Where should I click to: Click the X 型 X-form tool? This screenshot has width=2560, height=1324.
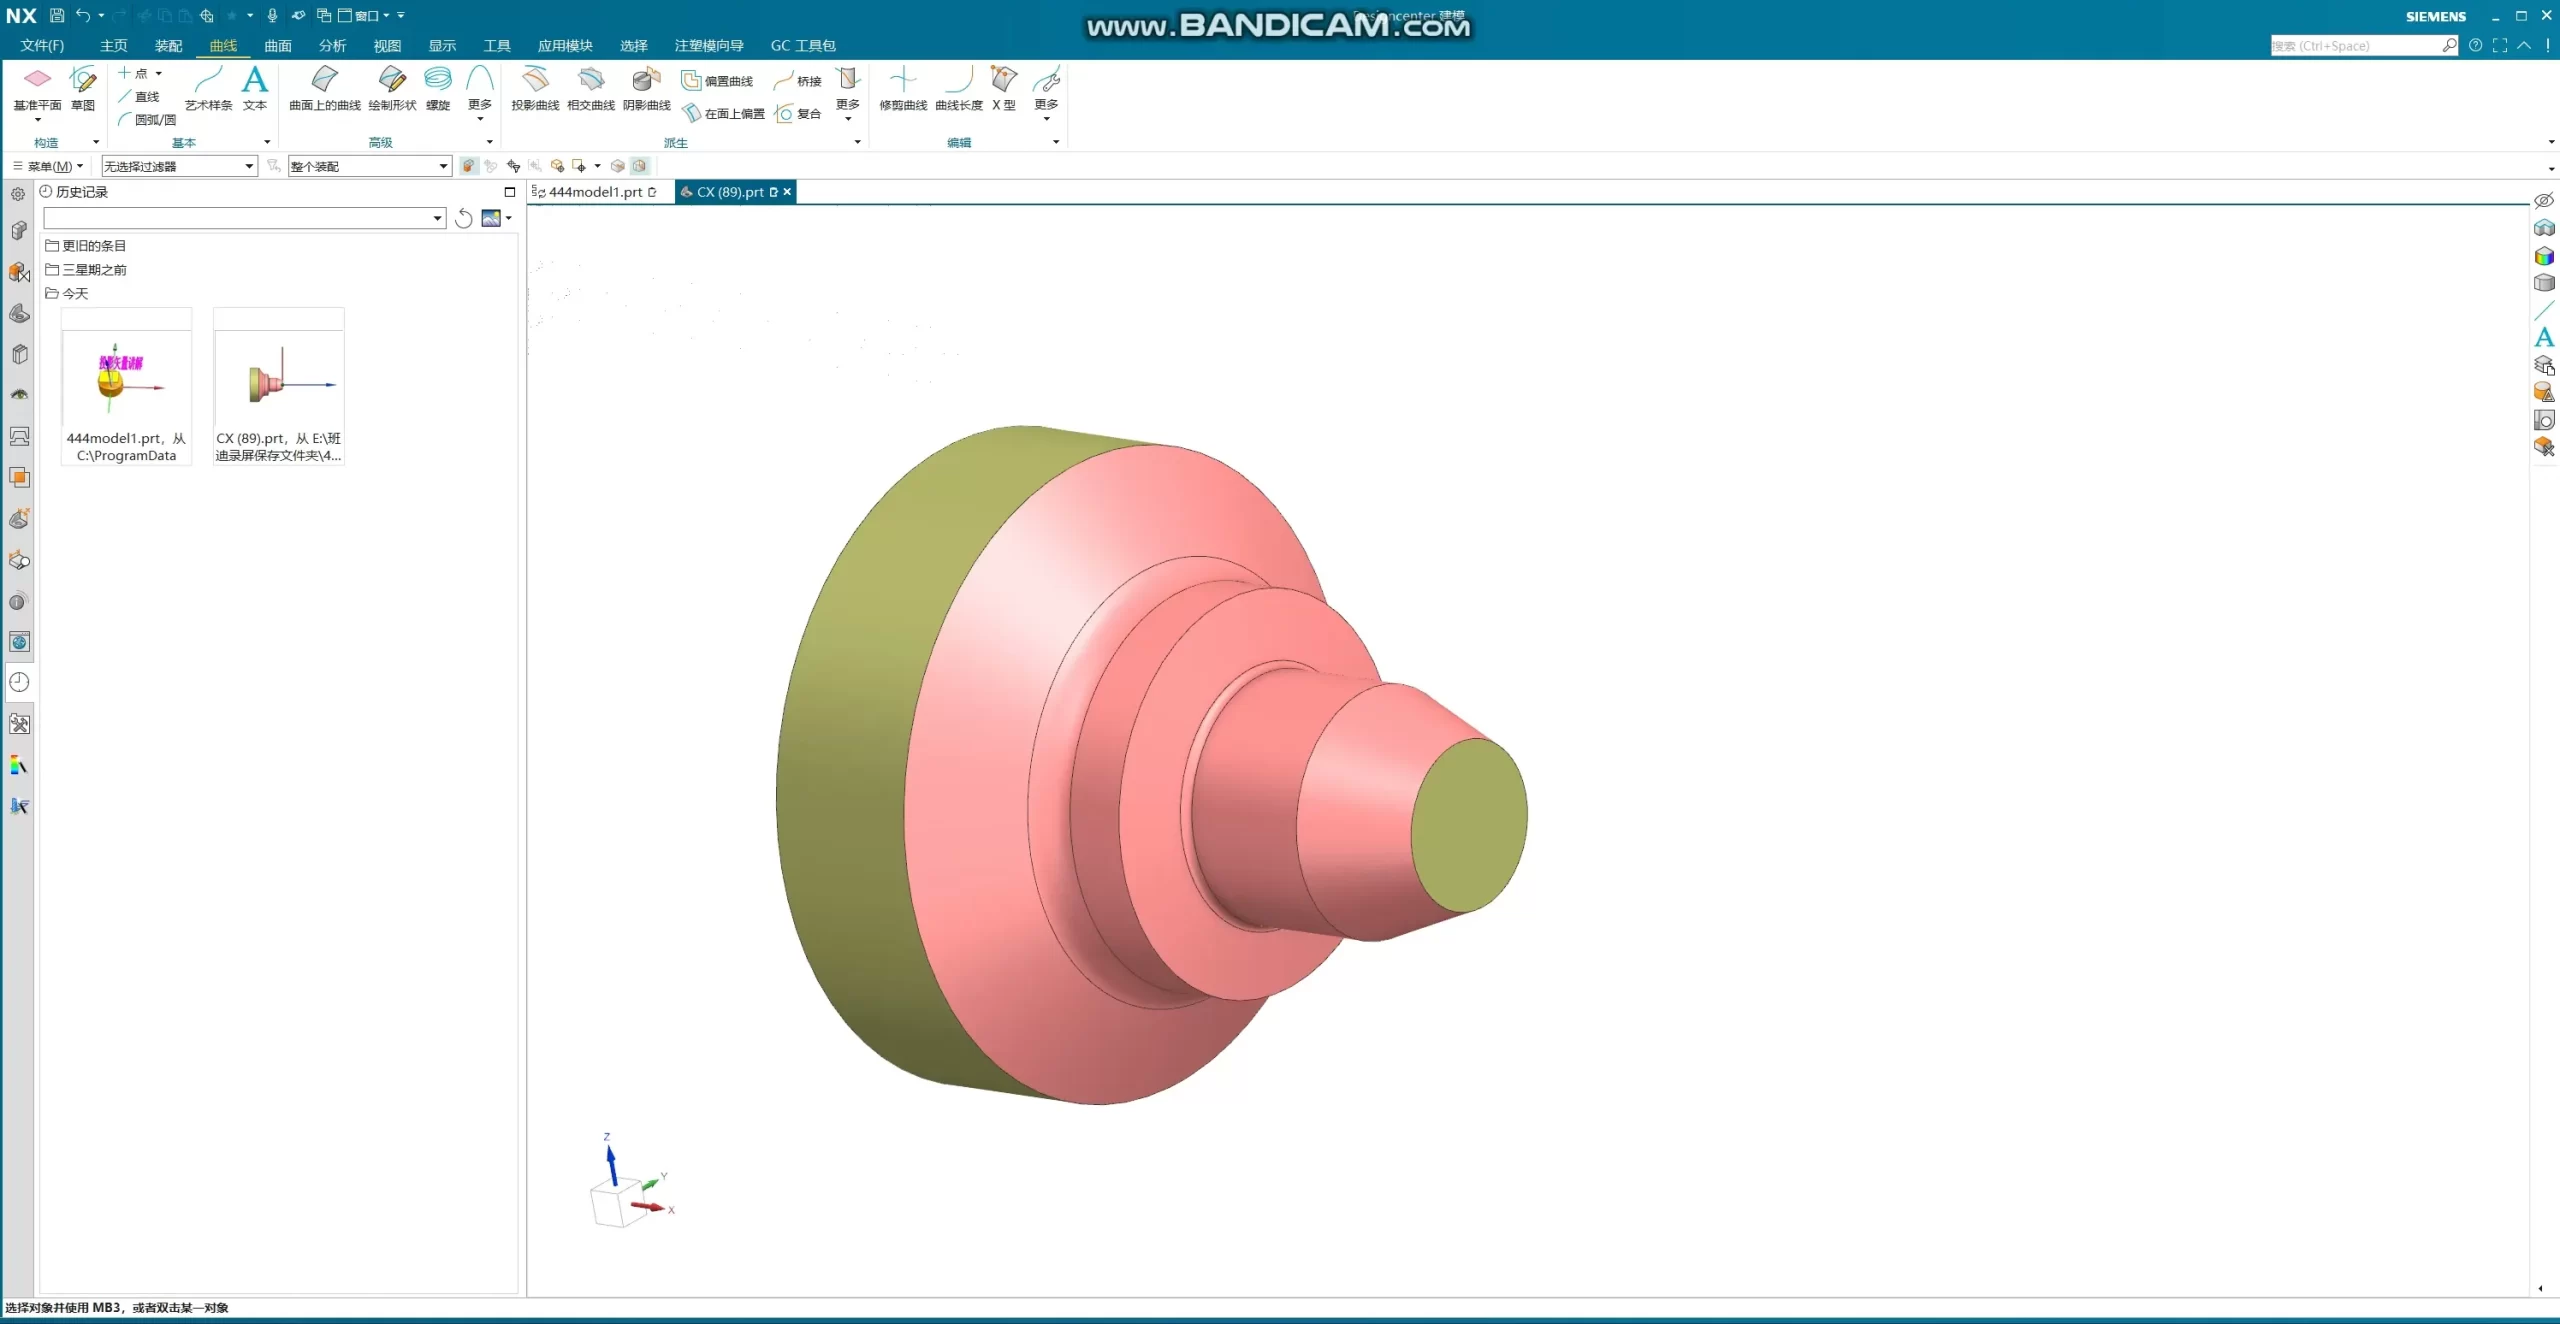1003,86
